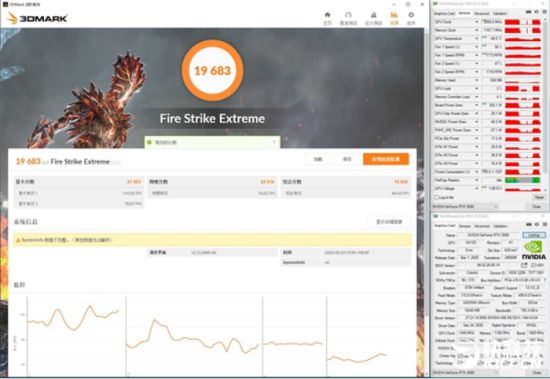Open the 3DMark benchmarks headphone icon
The image size is (550, 379).
(348, 15)
